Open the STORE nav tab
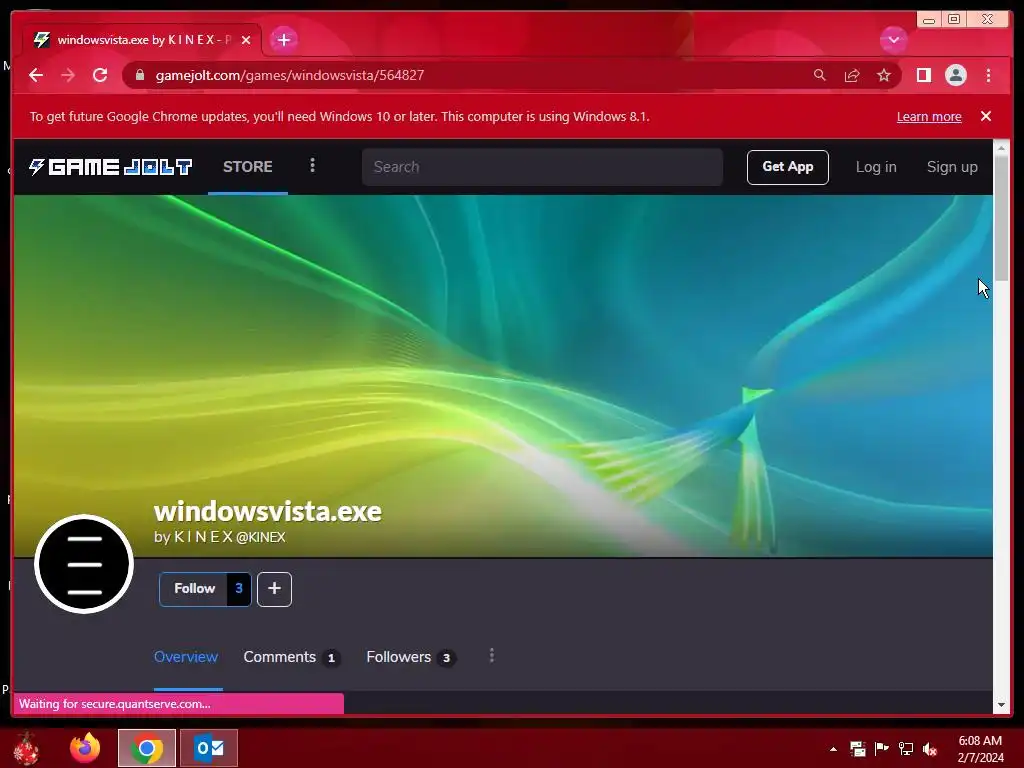The image size is (1024, 768). (248, 167)
